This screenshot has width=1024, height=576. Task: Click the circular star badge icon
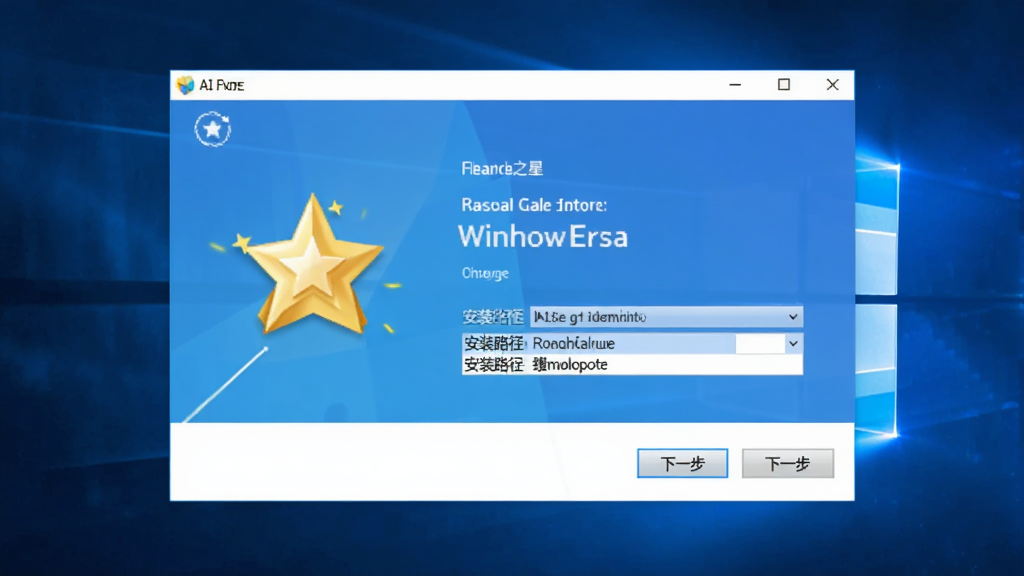[x=213, y=129]
